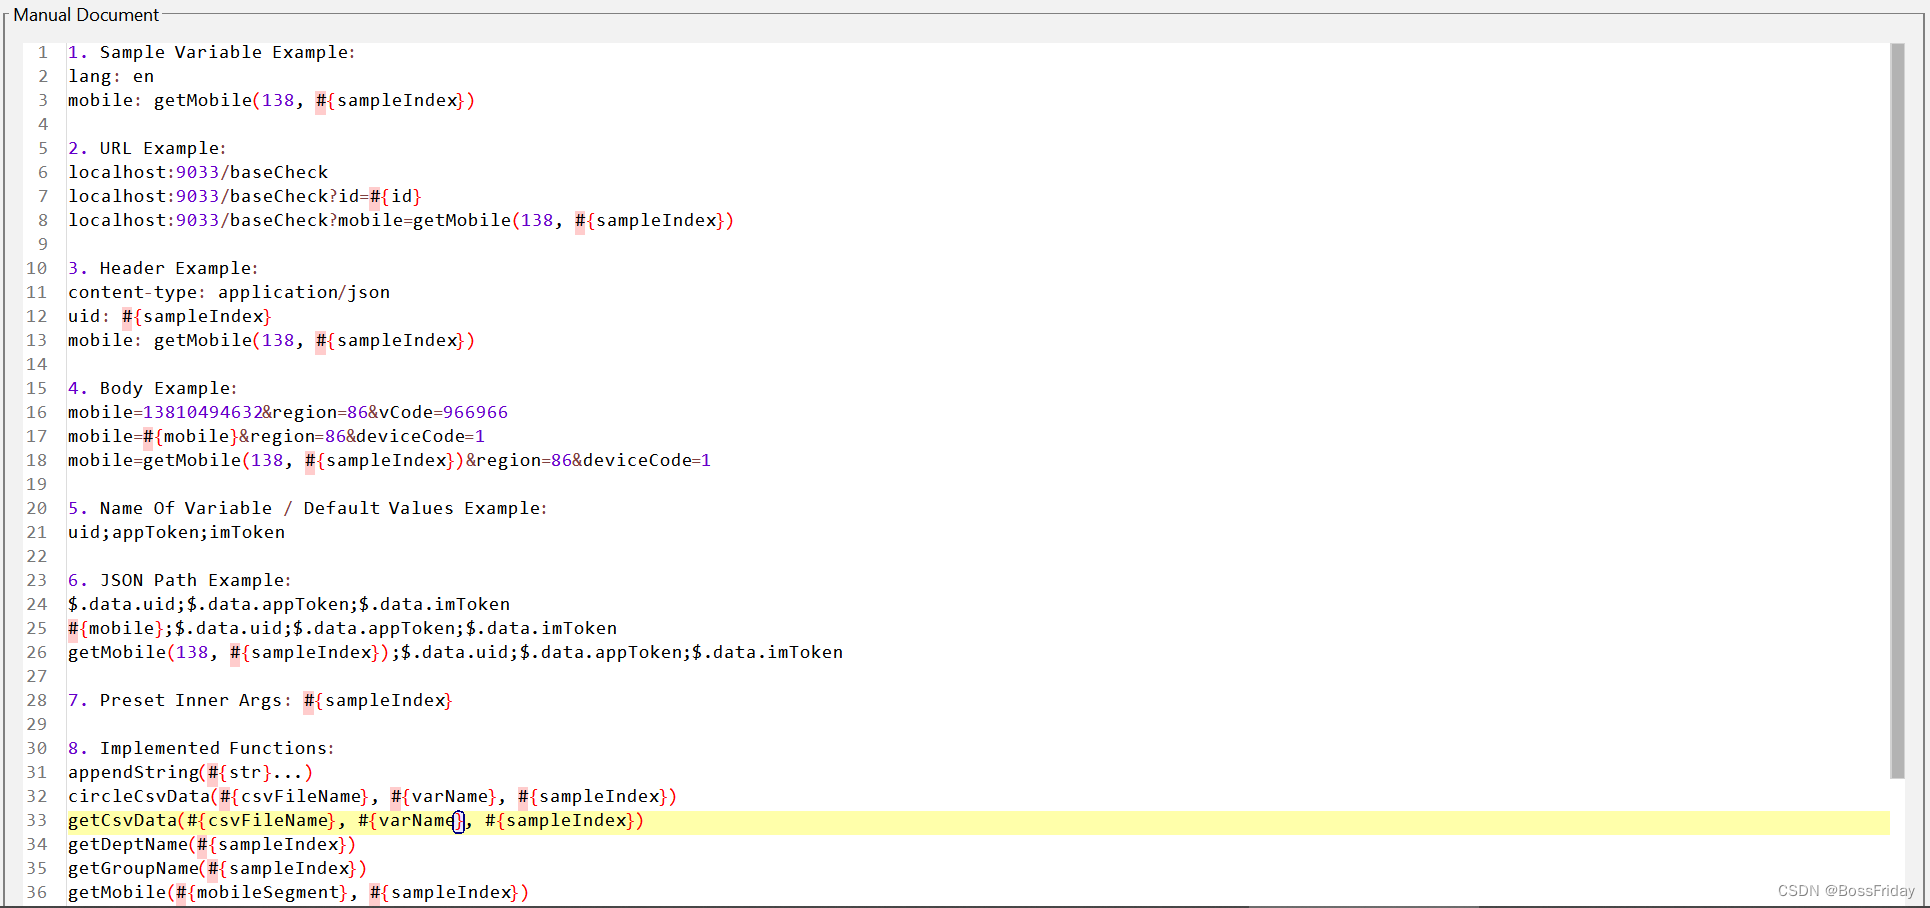Click the line "1. Sample Variable Example:"
The height and width of the screenshot is (908, 1930).
[x=211, y=52]
